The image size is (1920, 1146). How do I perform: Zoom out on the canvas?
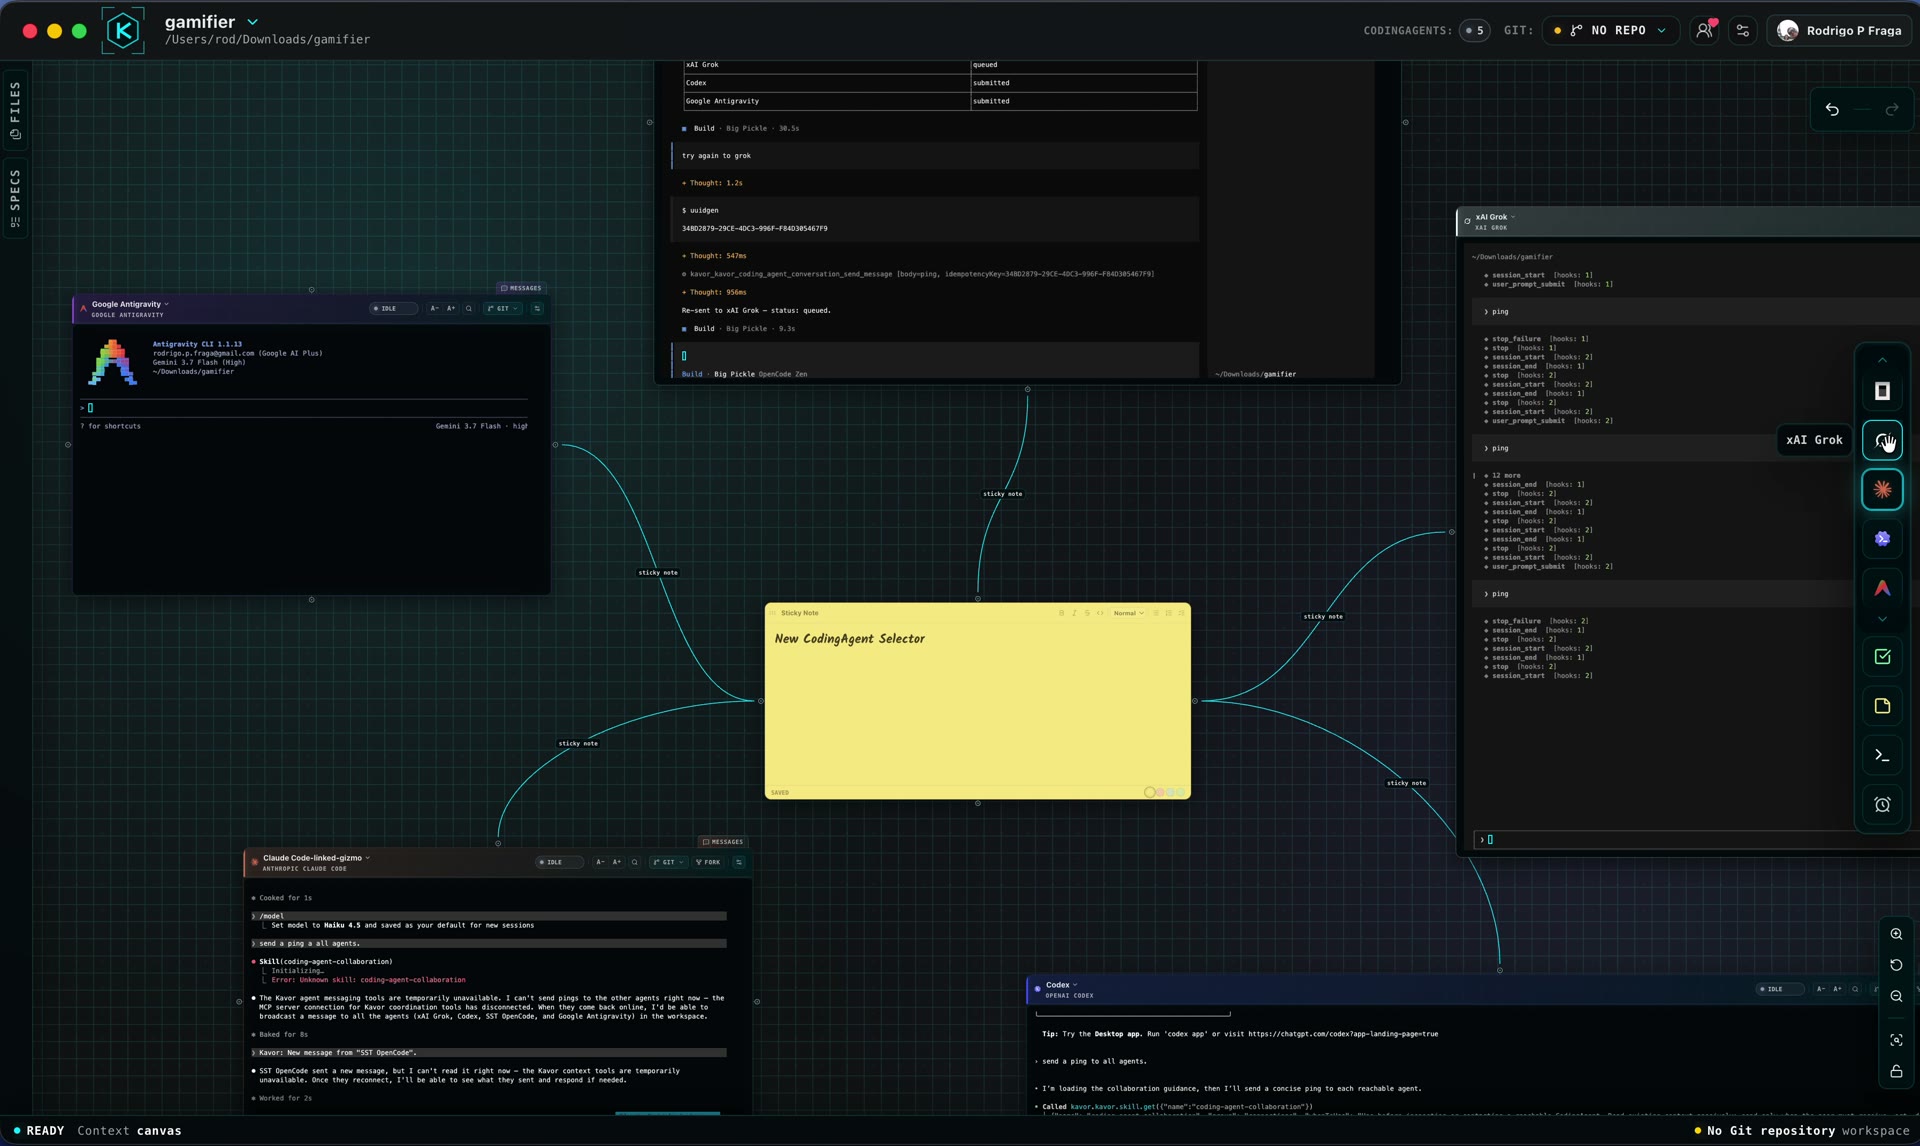click(x=1896, y=996)
